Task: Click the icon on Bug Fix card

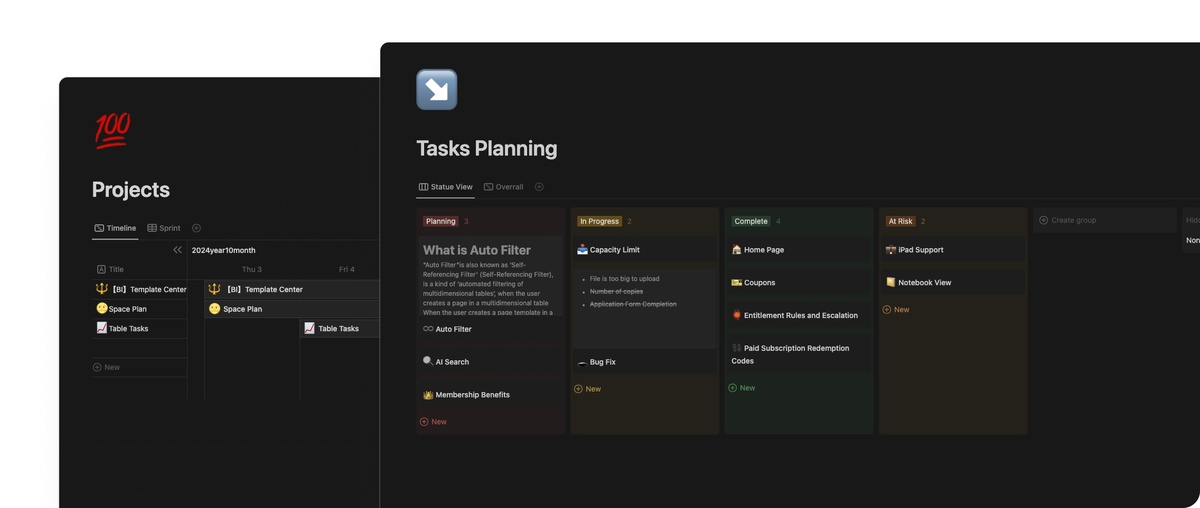Action: coord(583,362)
